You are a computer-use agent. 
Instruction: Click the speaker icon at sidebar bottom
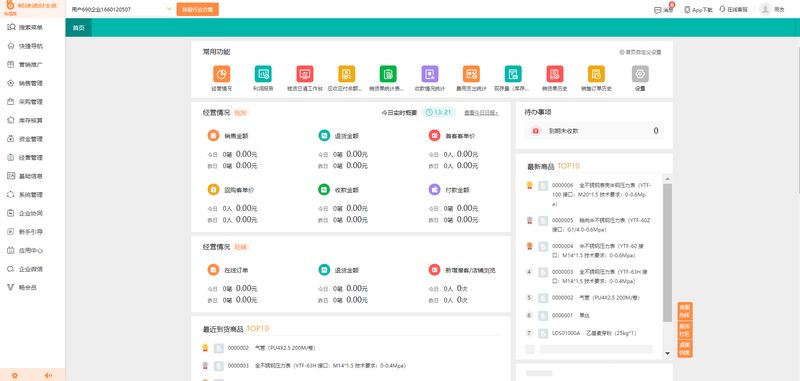coord(48,375)
